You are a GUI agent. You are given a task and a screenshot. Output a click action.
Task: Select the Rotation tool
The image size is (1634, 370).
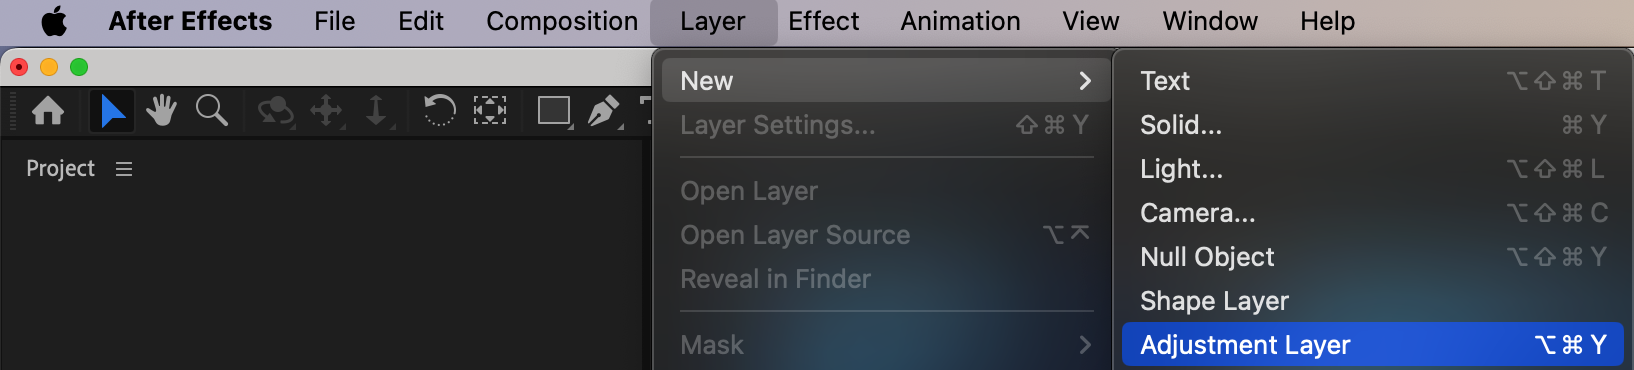[x=439, y=110]
